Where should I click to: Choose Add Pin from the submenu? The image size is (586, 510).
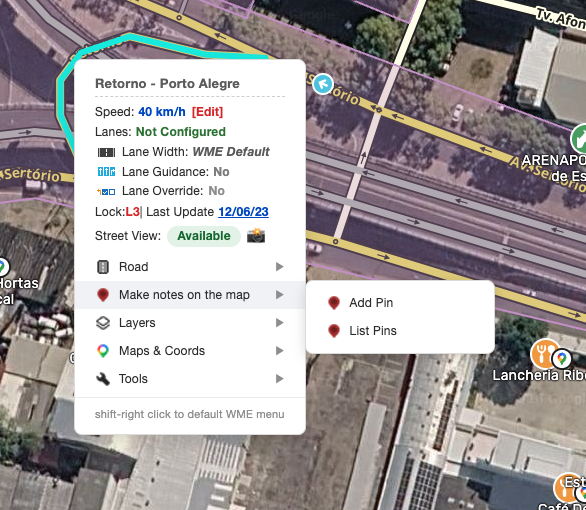(x=400, y=303)
